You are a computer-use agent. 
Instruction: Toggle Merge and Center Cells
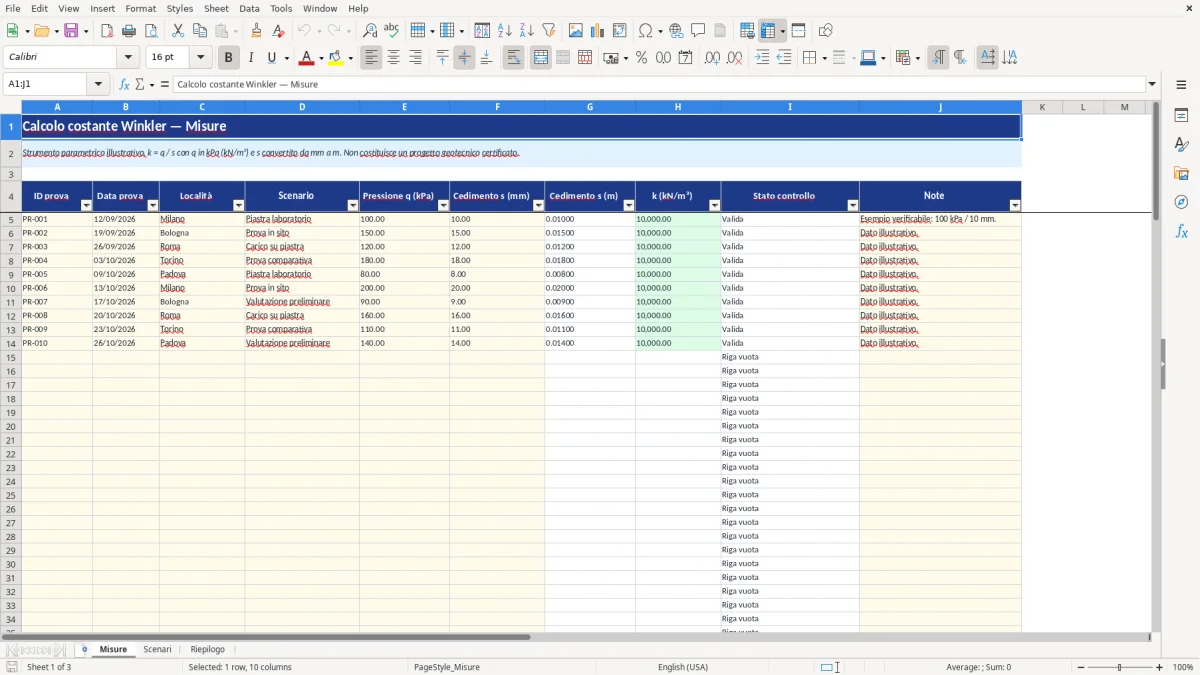pos(541,58)
